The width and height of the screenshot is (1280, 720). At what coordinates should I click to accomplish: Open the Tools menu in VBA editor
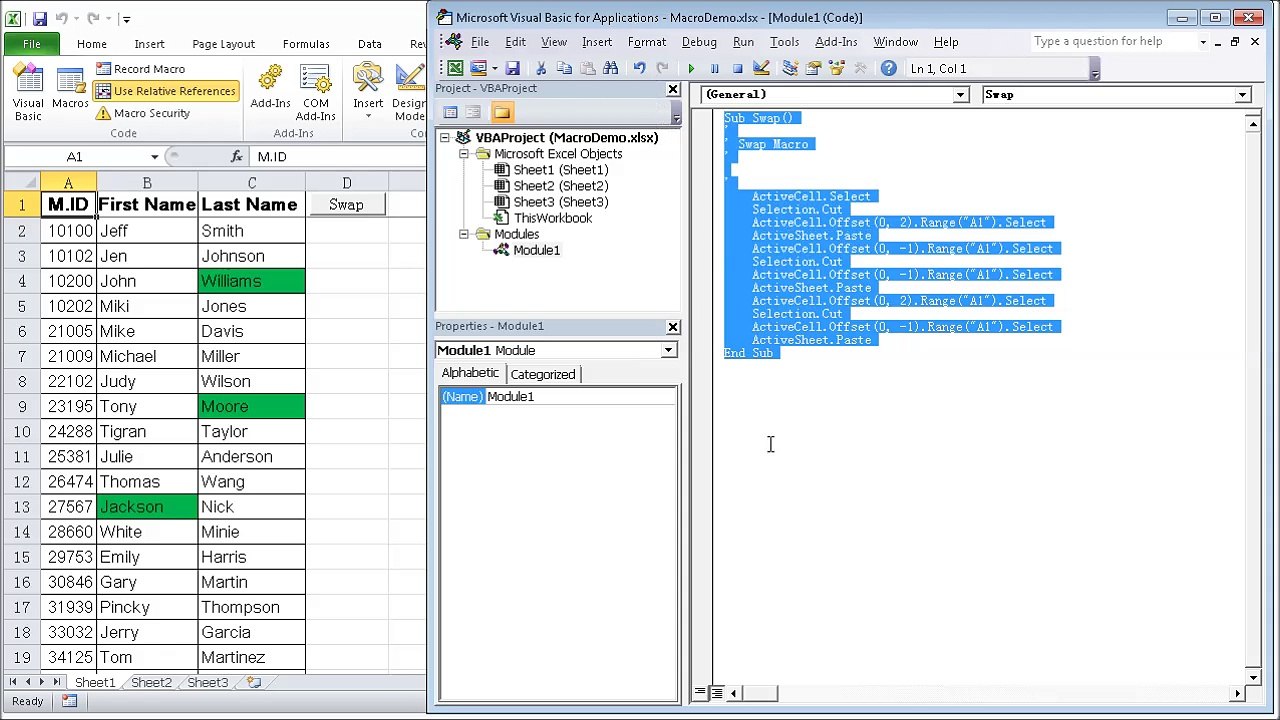click(784, 42)
